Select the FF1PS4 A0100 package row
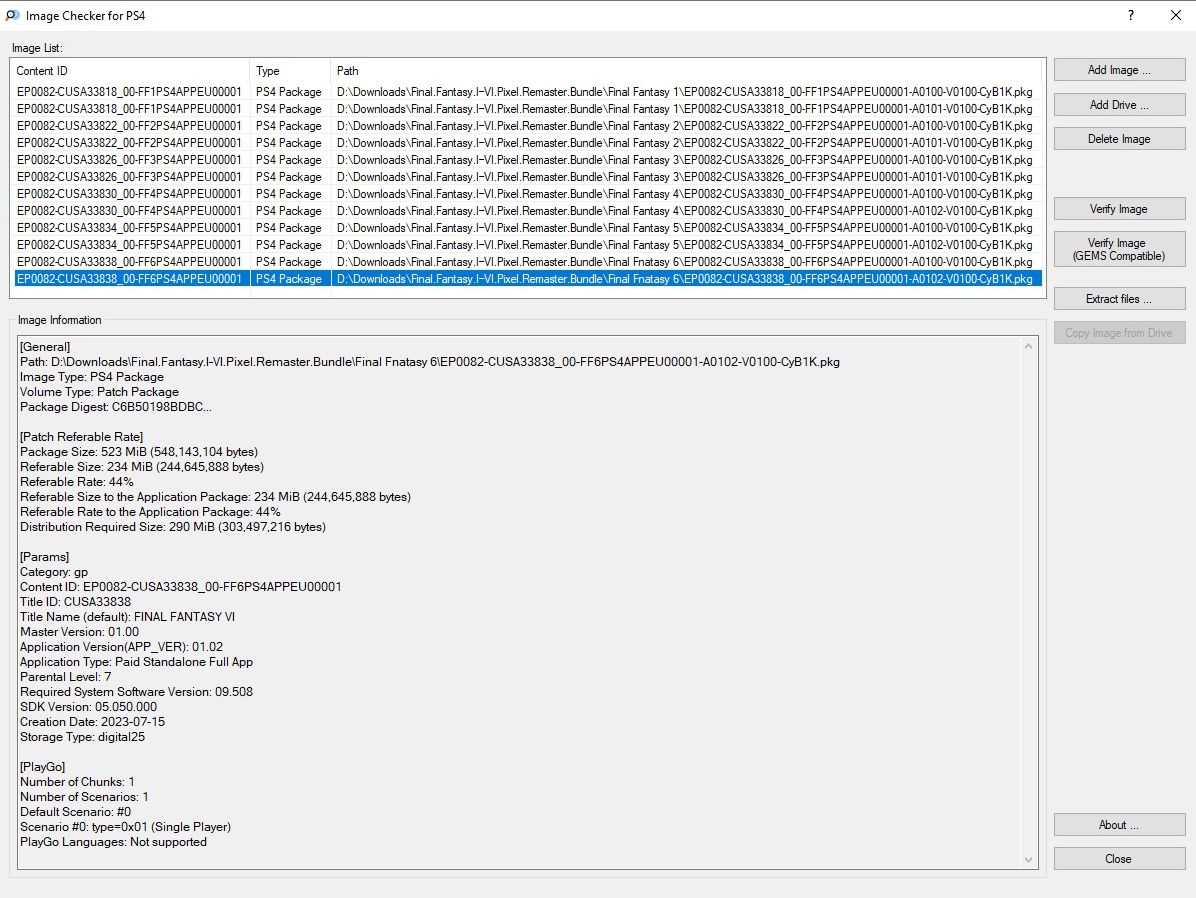1196x898 pixels. point(528,92)
